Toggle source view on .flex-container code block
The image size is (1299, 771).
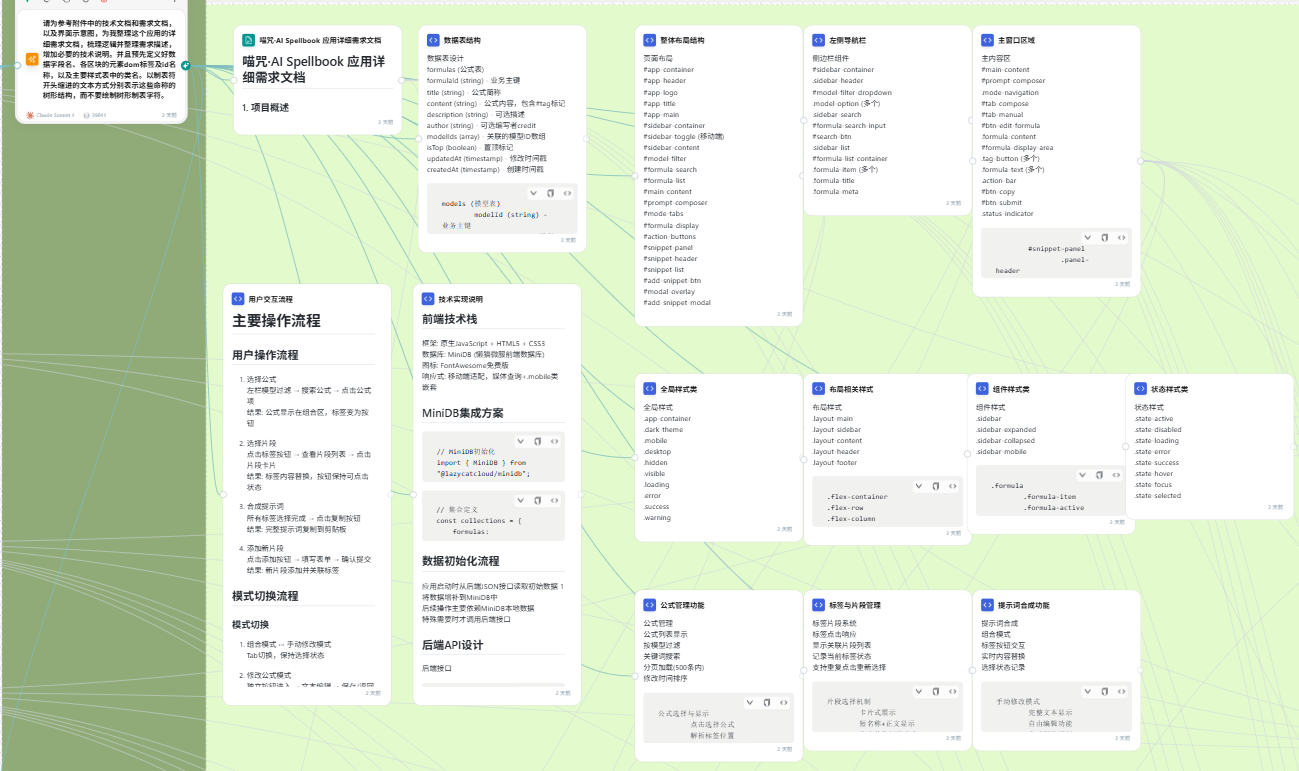click(953, 486)
